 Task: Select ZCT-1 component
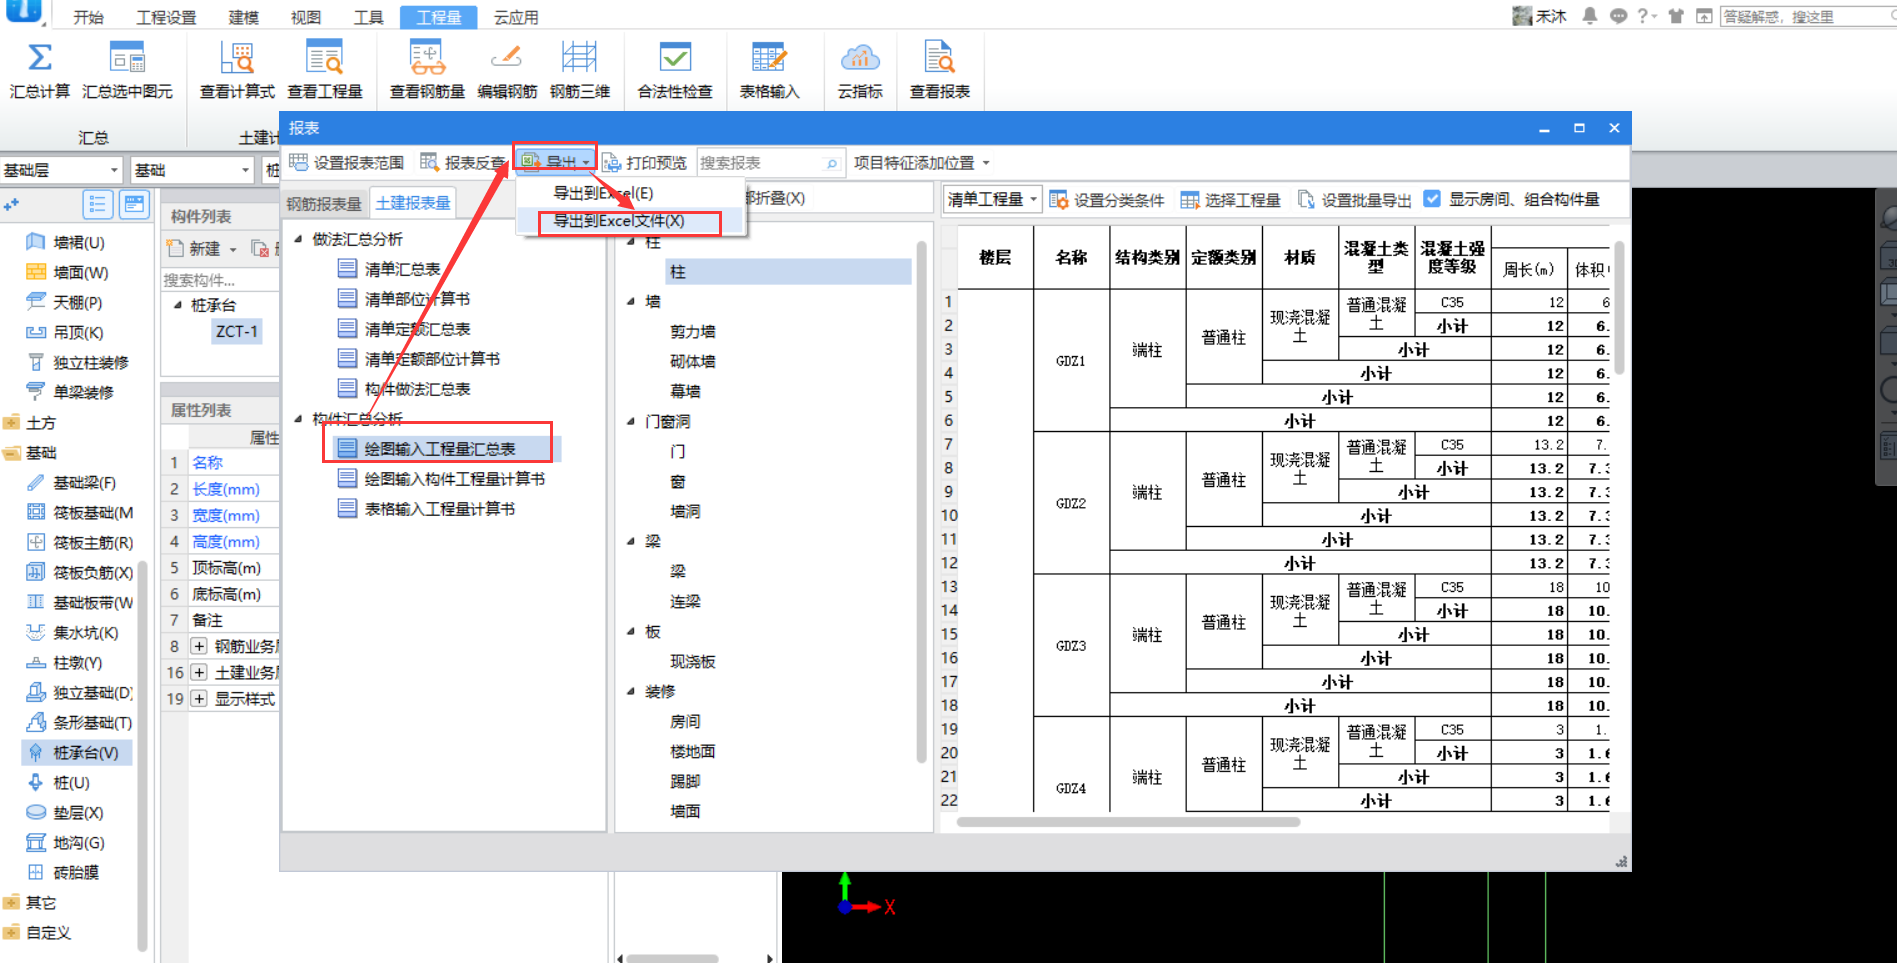point(237,331)
